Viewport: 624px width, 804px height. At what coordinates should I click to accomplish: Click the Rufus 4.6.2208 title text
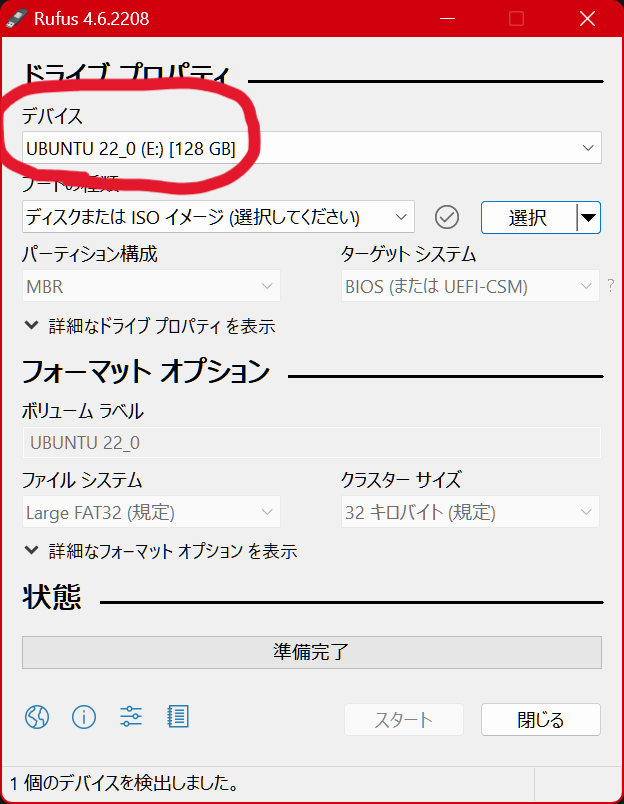[x=92, y=19]
